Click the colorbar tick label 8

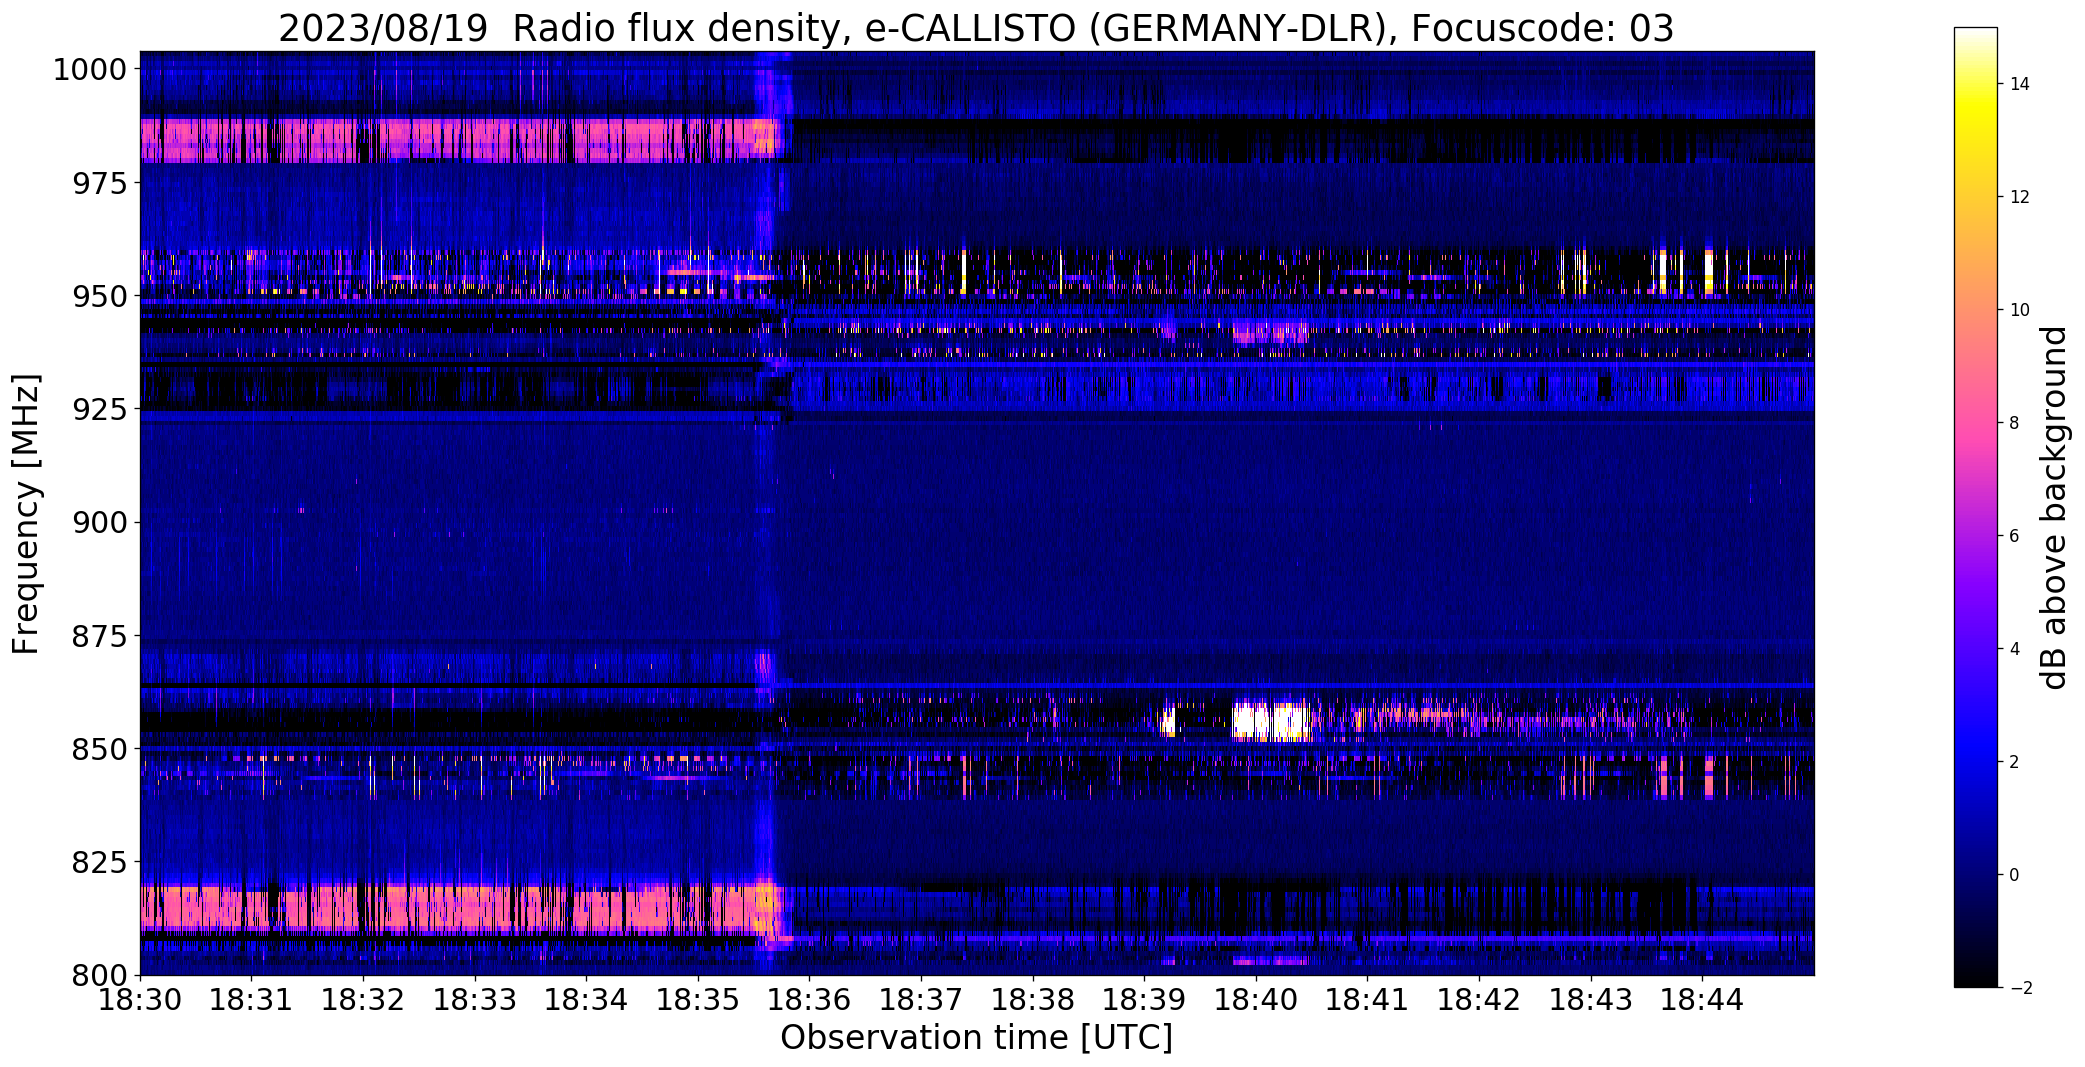tap(2014, 423)
